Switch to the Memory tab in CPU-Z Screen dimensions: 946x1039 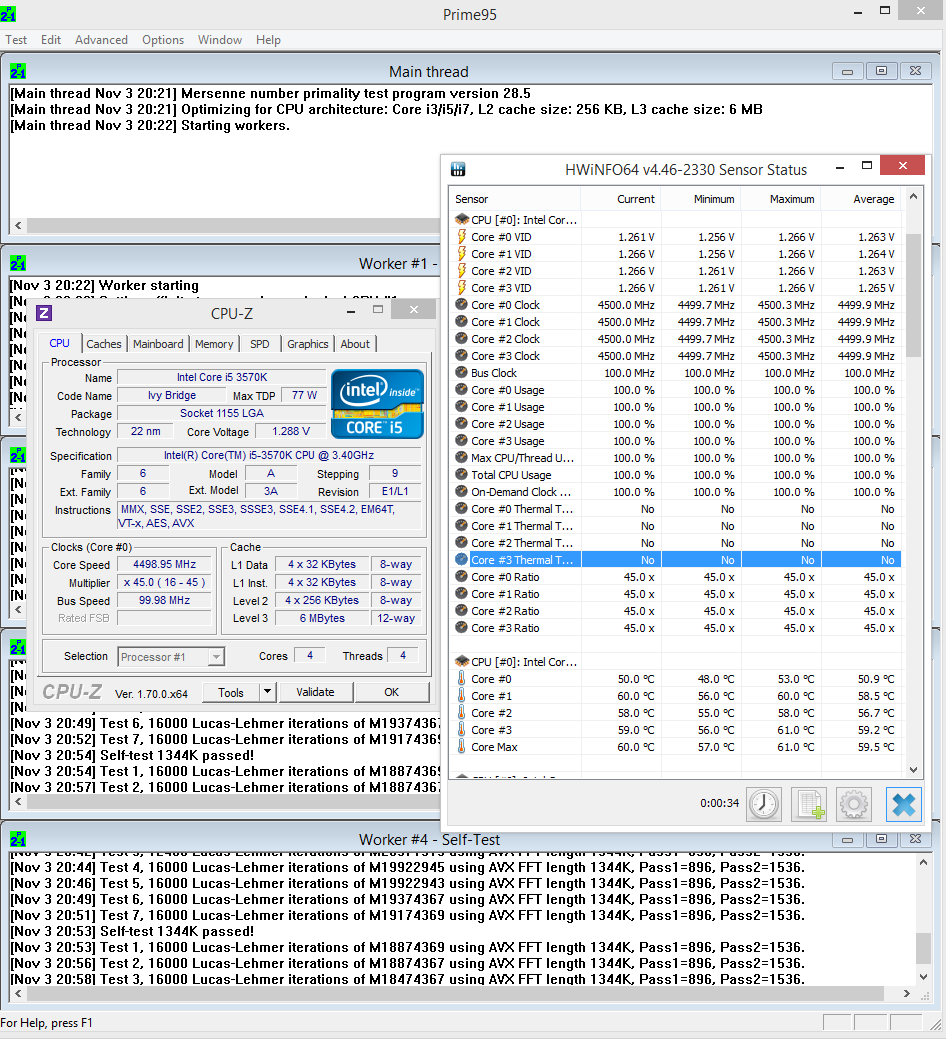[214, 344]
